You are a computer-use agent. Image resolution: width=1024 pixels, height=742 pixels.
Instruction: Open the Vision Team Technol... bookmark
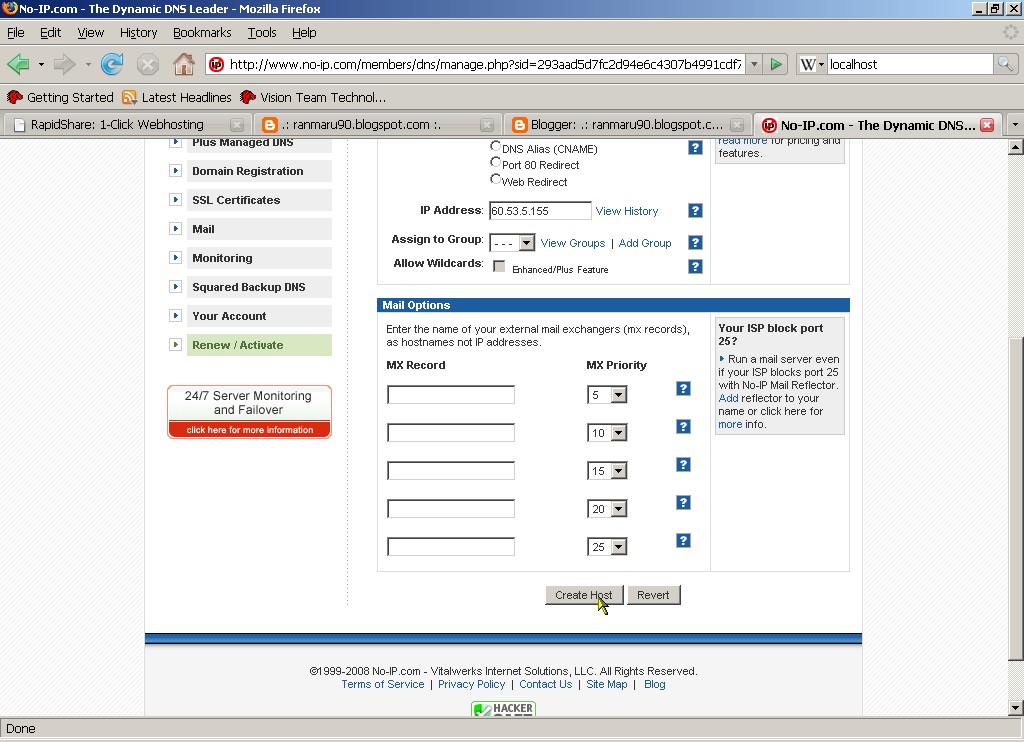tap(313, 97)
